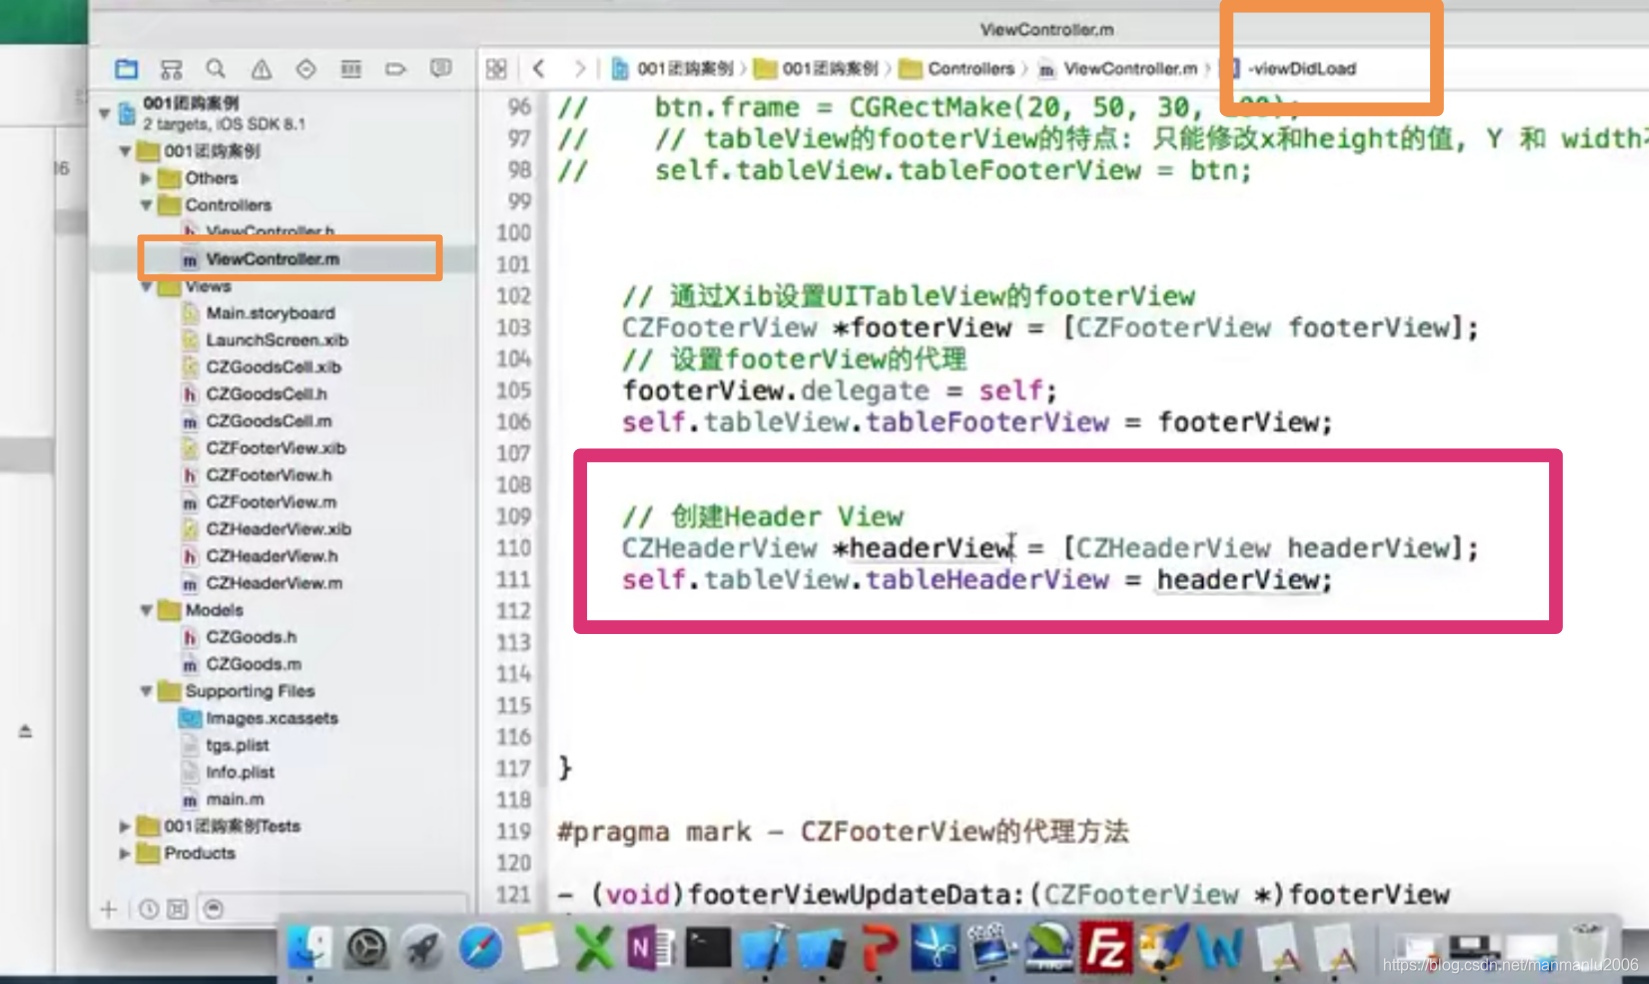Open CZGoodsCell.xib
The image size is (1649, 984).
click(x=273, y=367)
